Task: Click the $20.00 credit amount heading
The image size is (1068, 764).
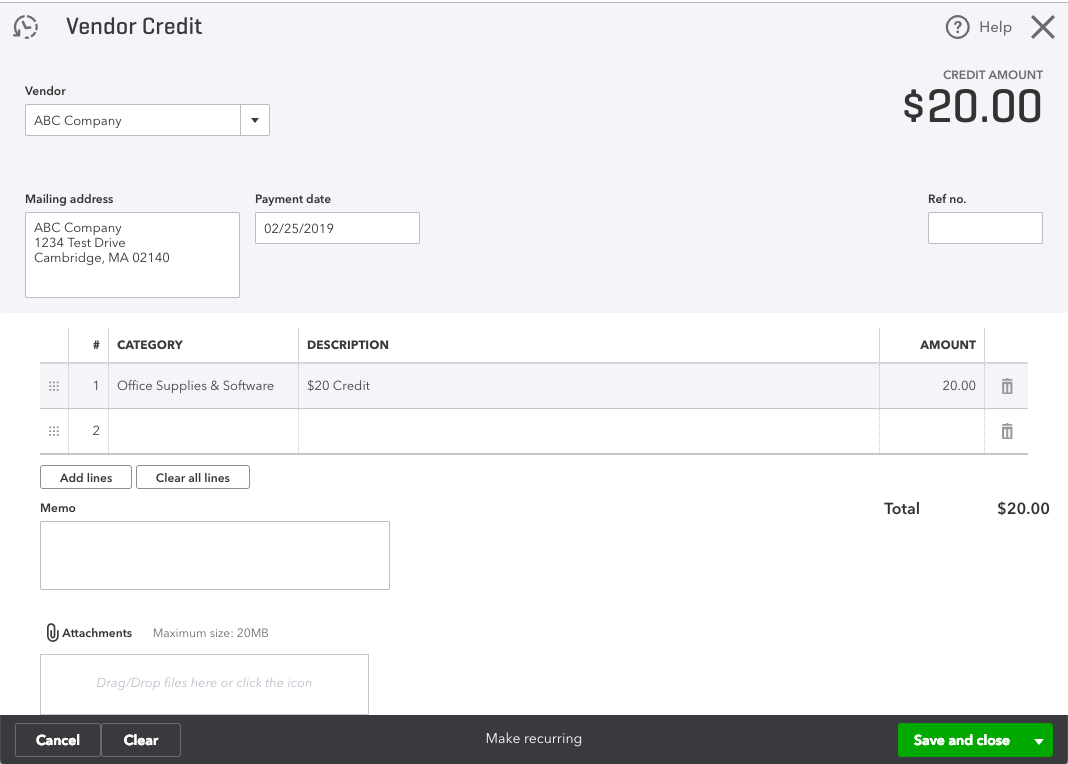Action: point(973,107)
